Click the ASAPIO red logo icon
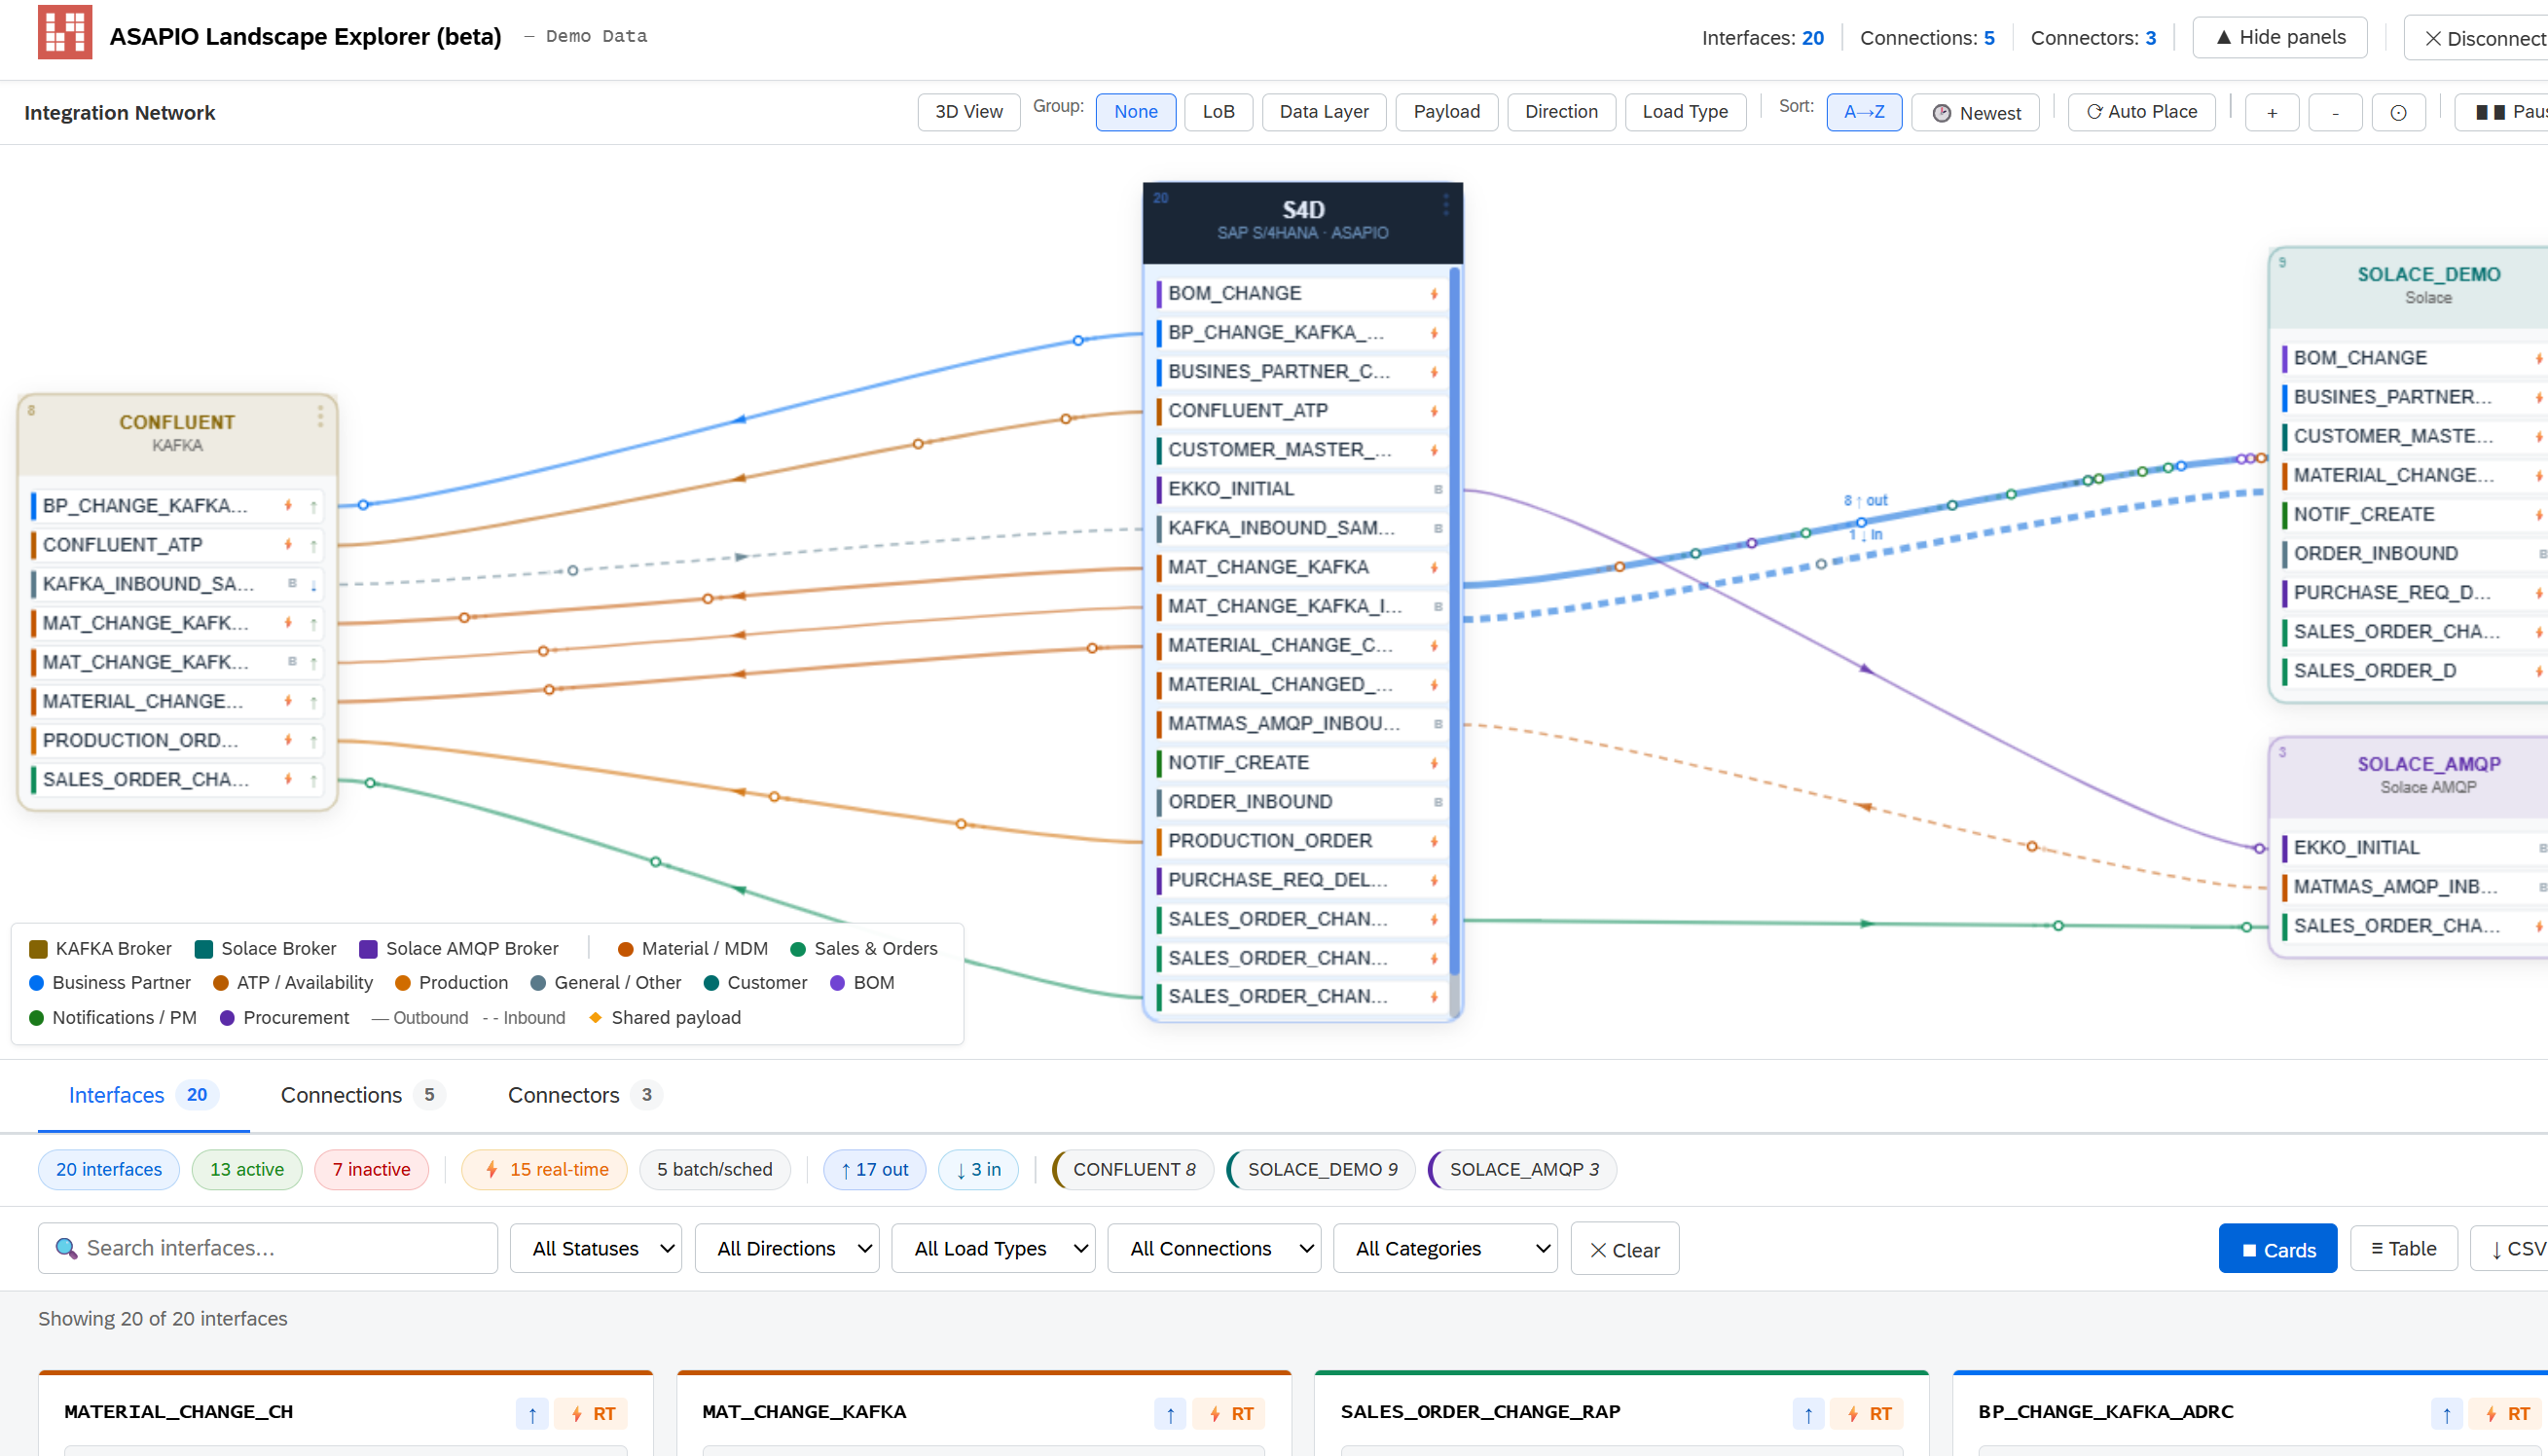This screenshot has width=2548, height=1456. point(65,32)
